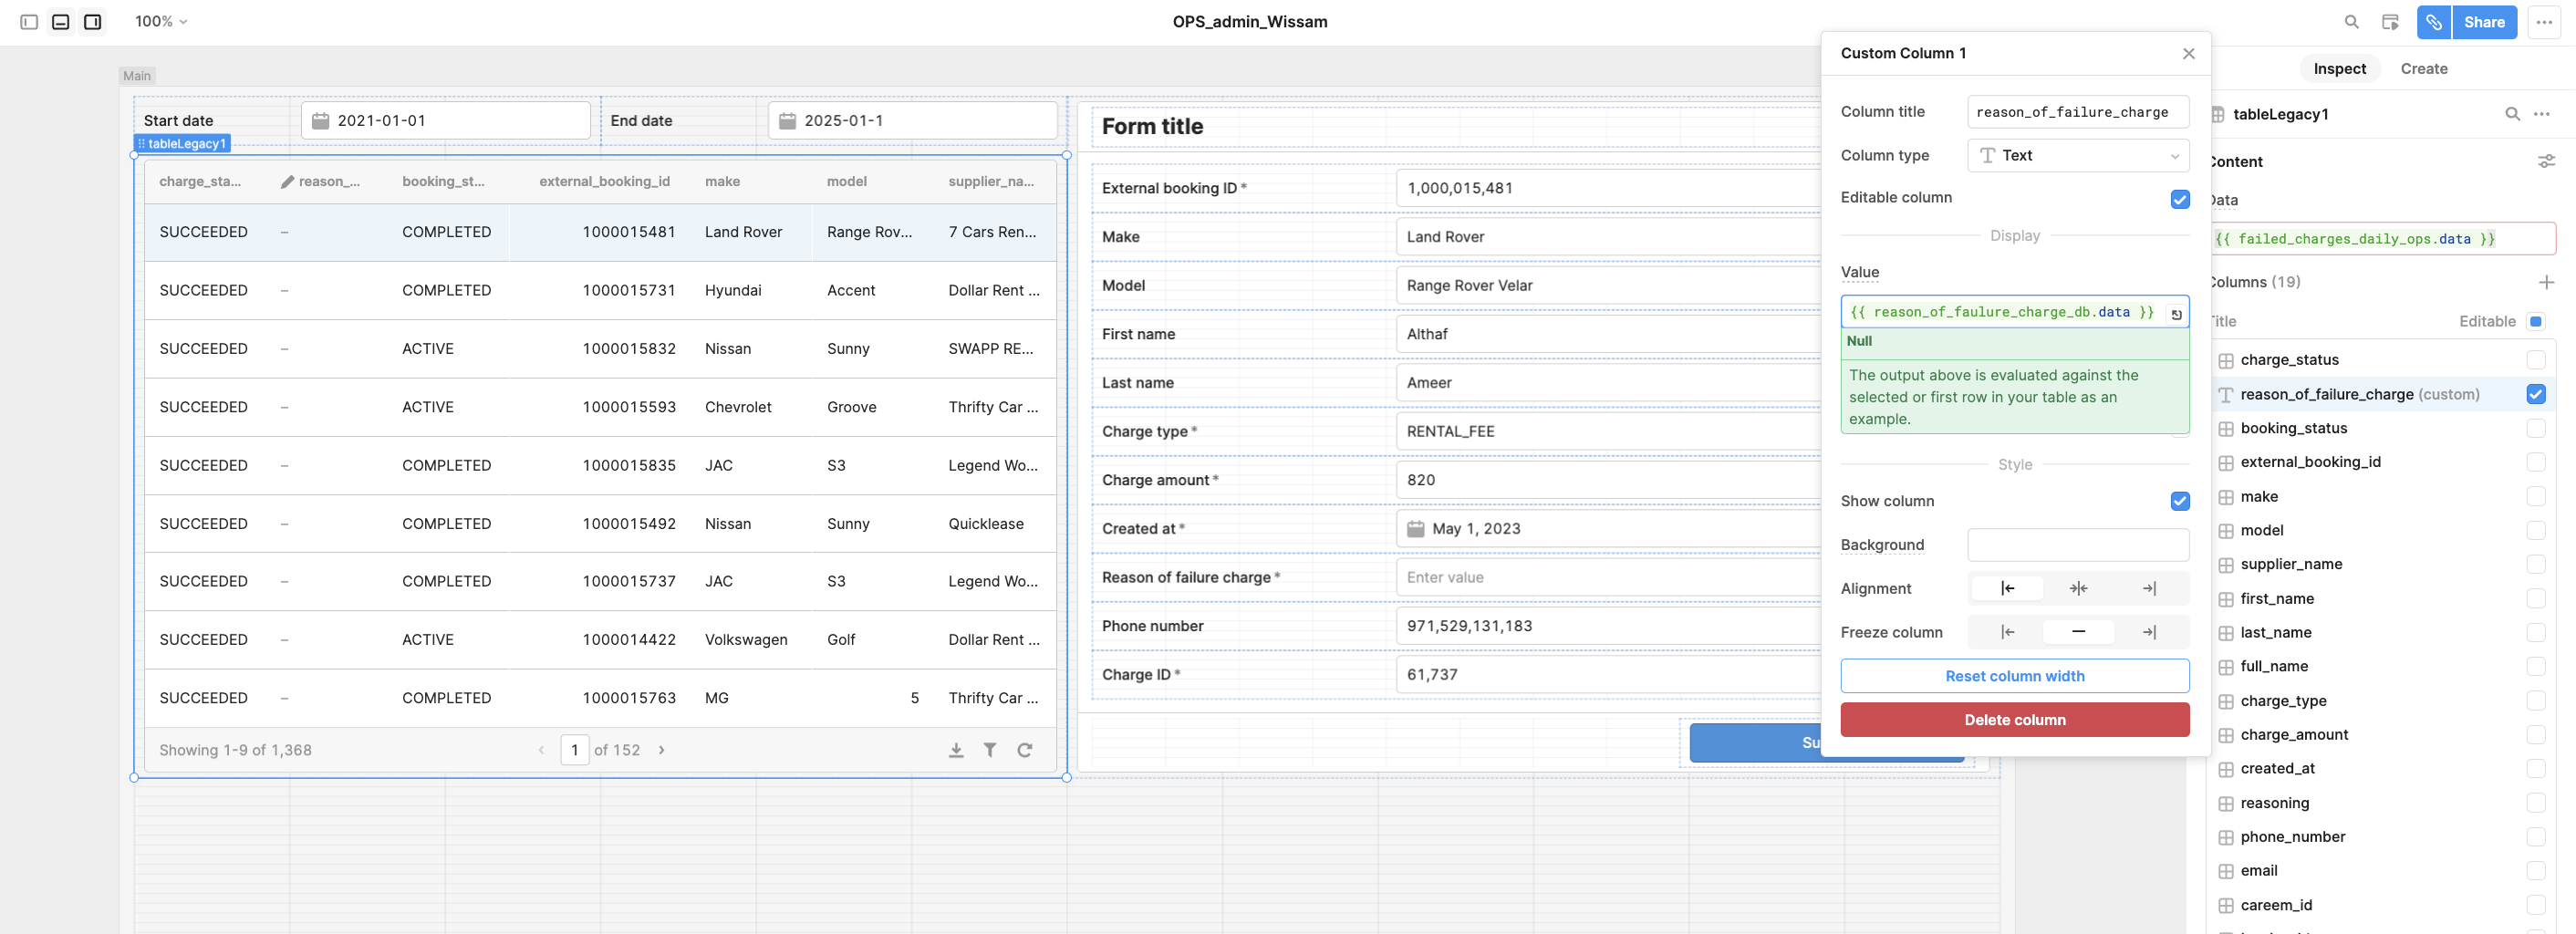
Task: Toggle the right sidebar panel icon
Action: pyautogui.click(x=93, y=22)
